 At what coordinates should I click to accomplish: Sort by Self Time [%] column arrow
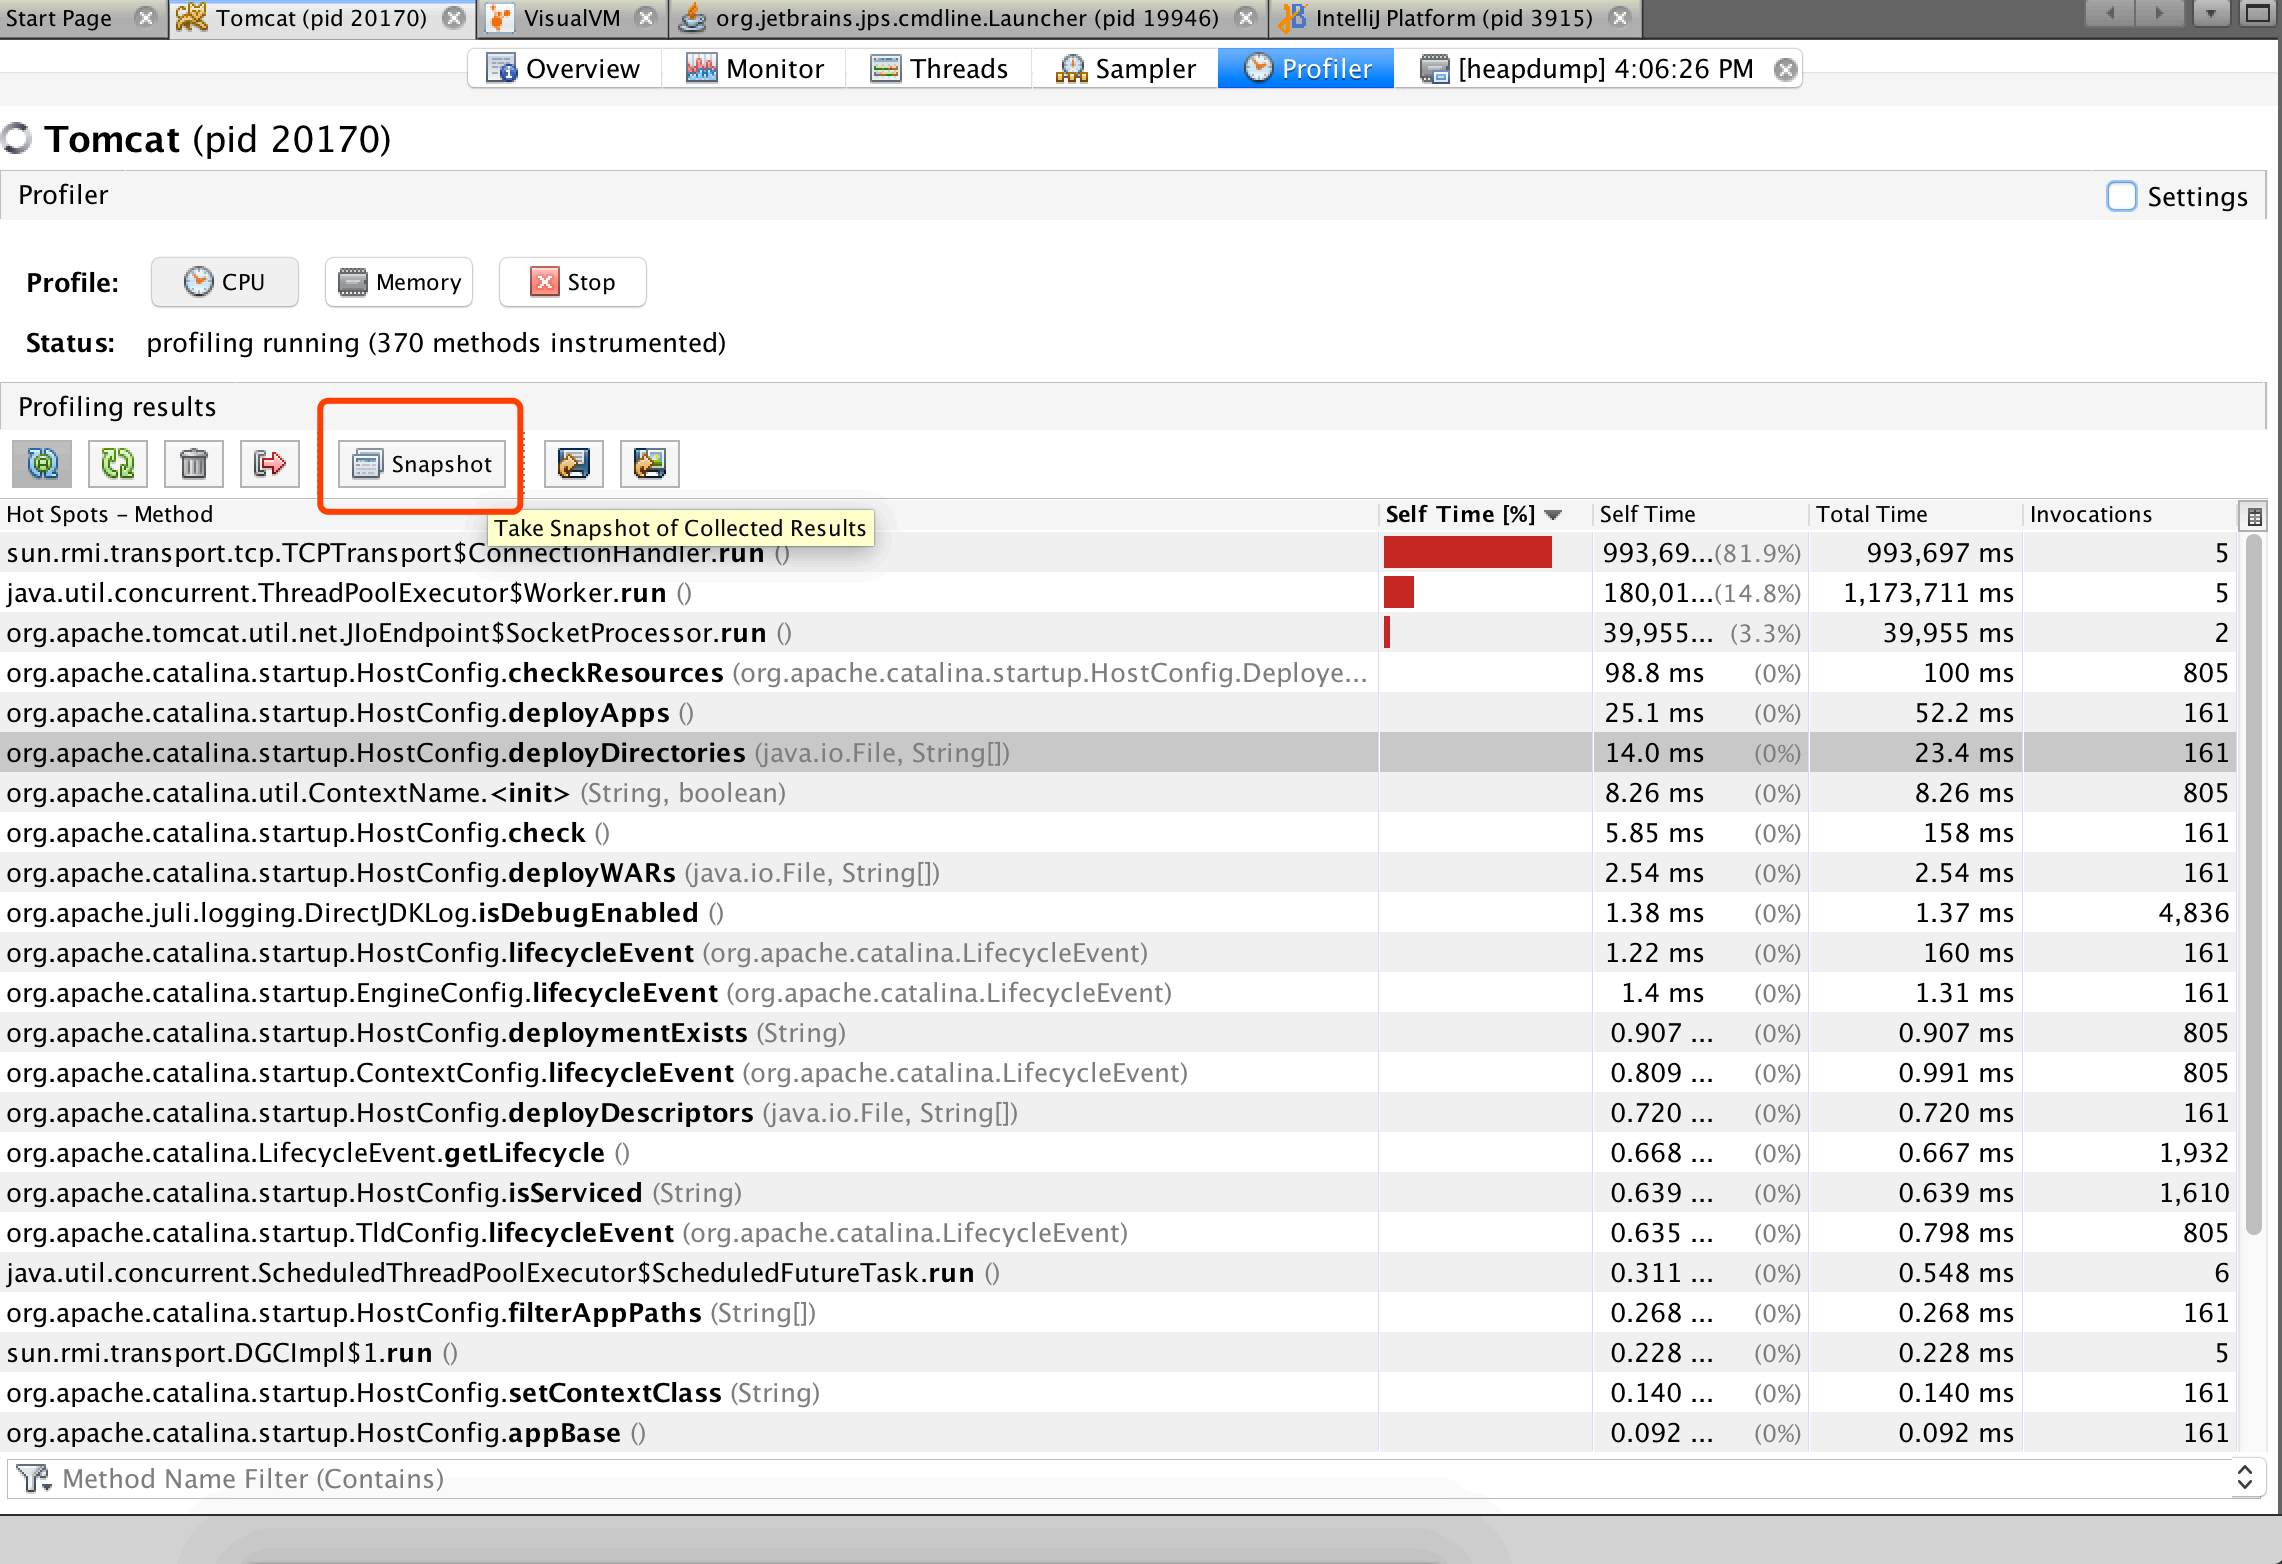(1553, 515)
